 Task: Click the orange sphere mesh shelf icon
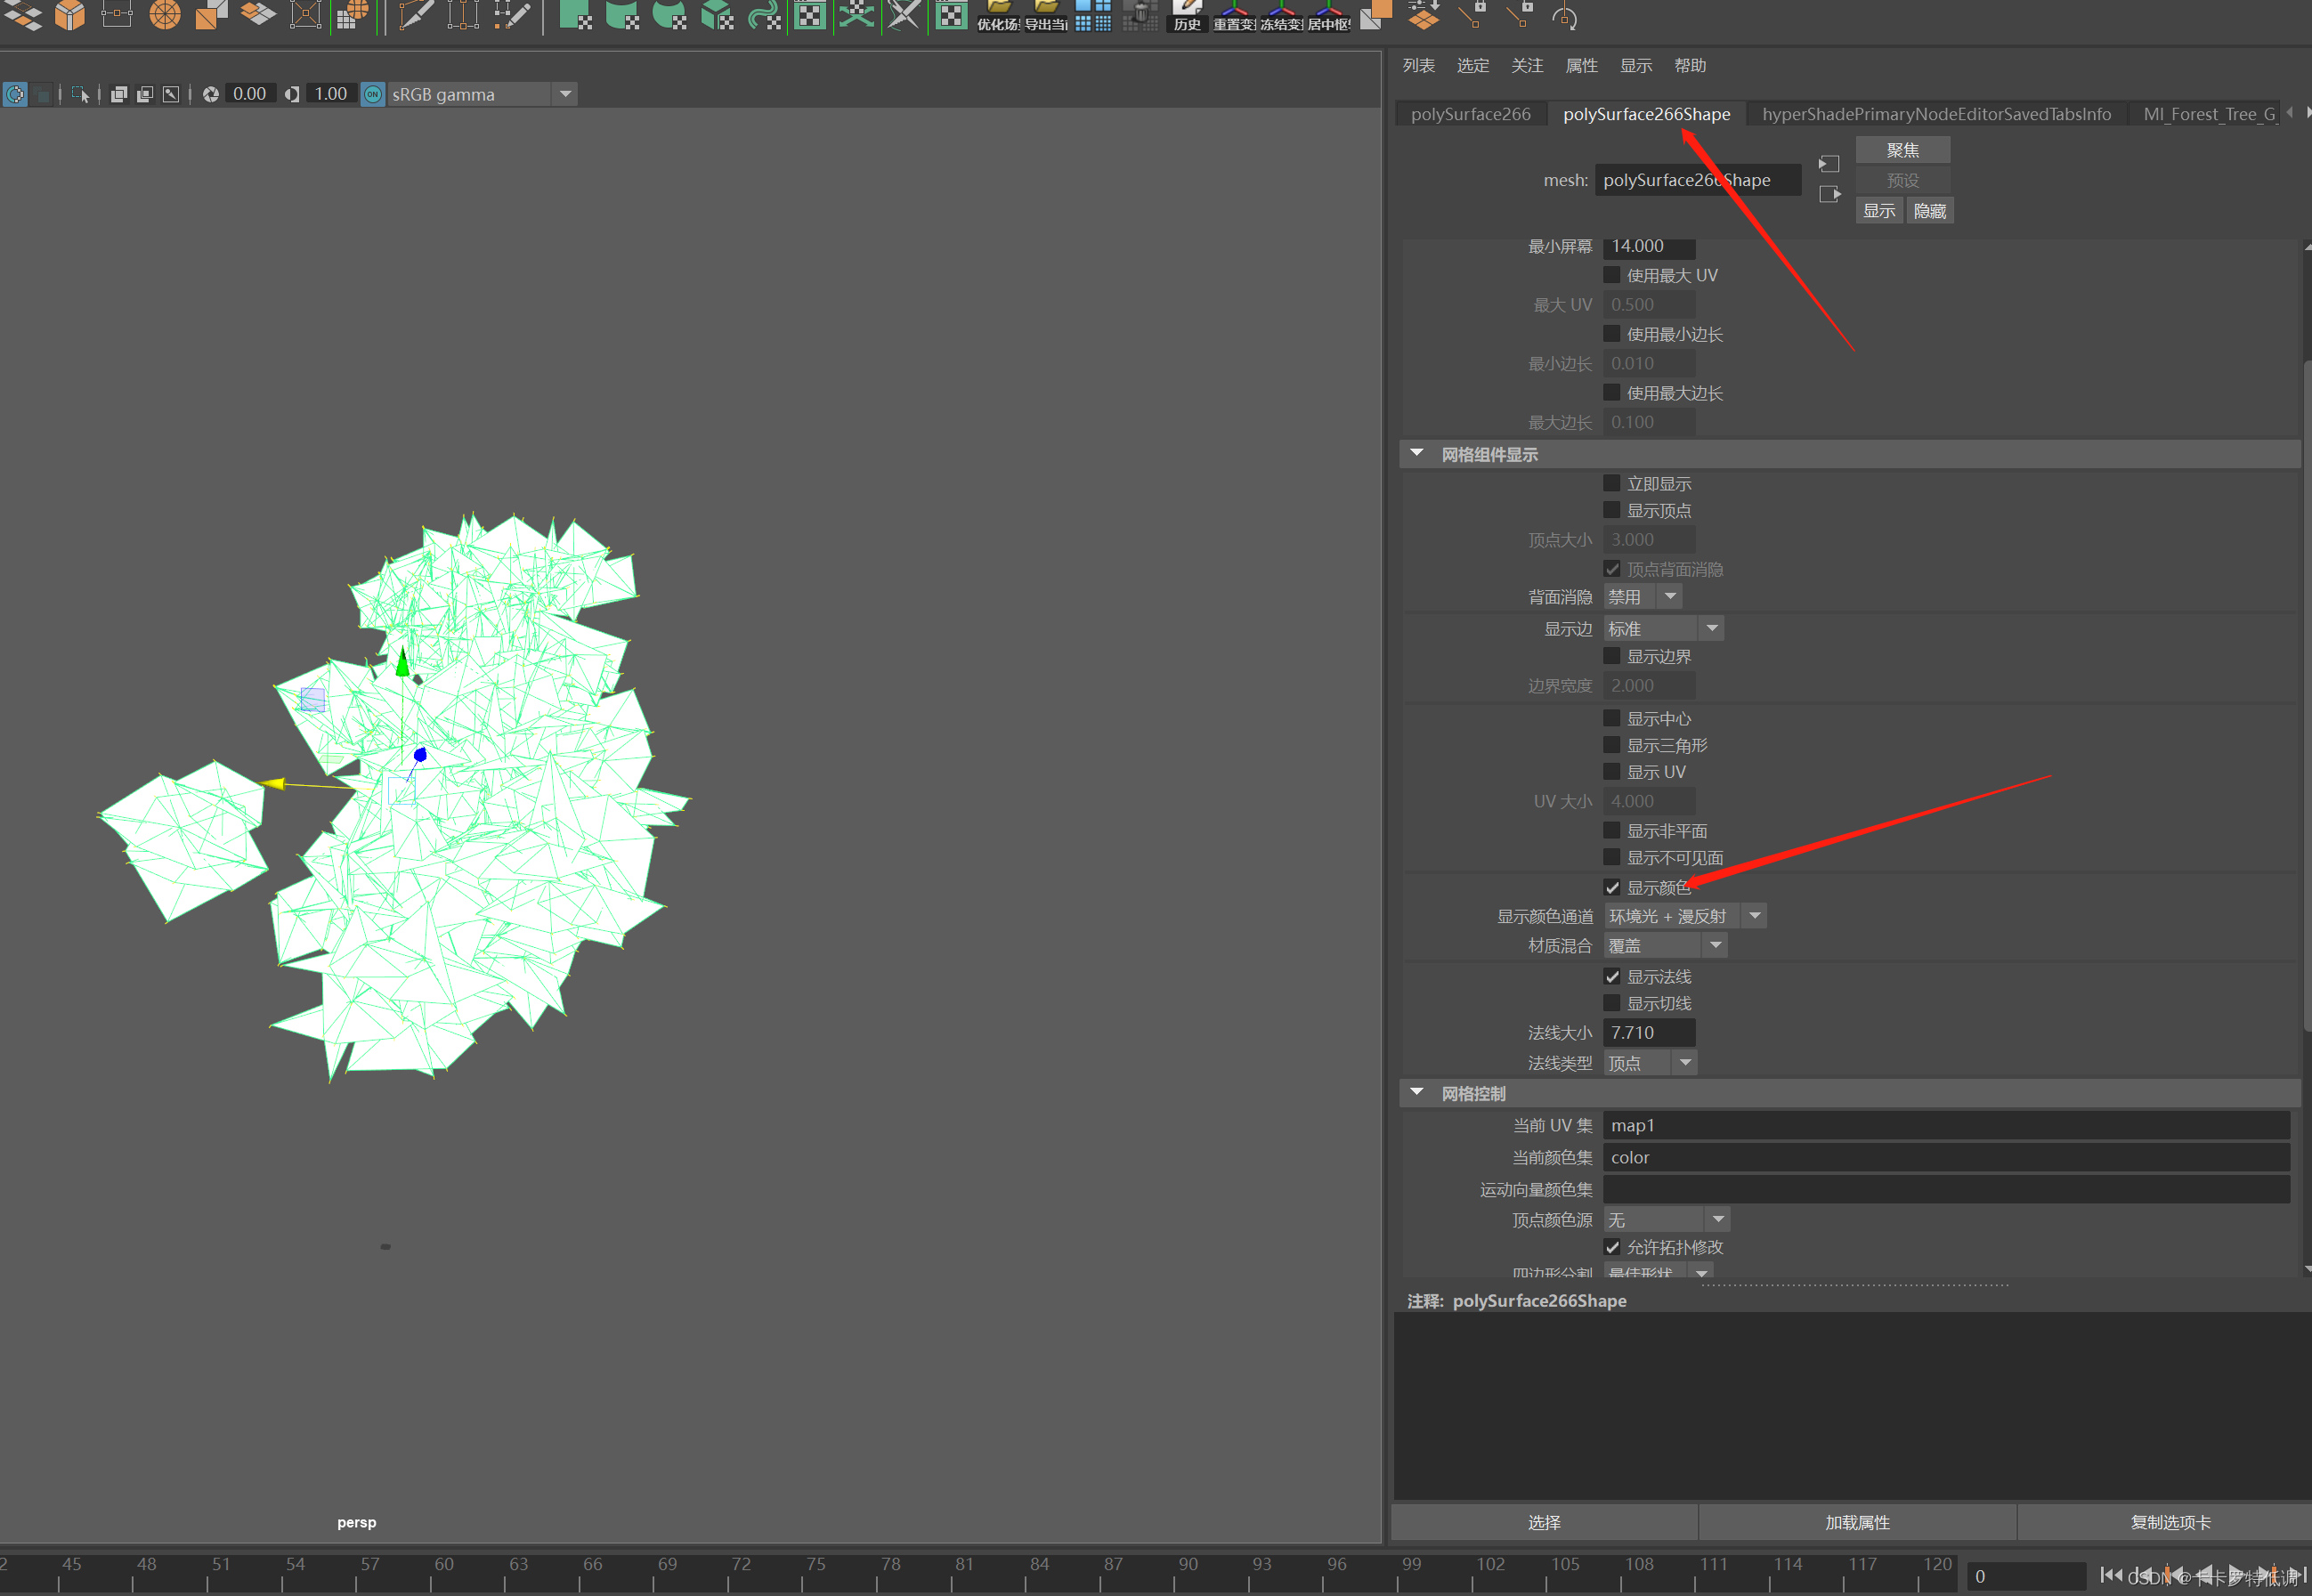pos(165,16)
